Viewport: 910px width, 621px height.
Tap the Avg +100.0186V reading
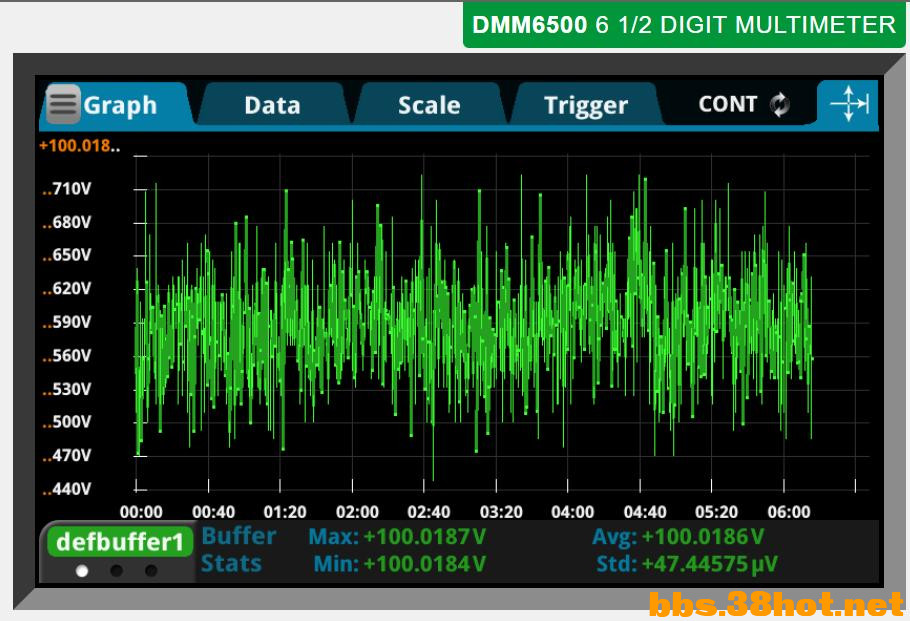tap(677, 537)
